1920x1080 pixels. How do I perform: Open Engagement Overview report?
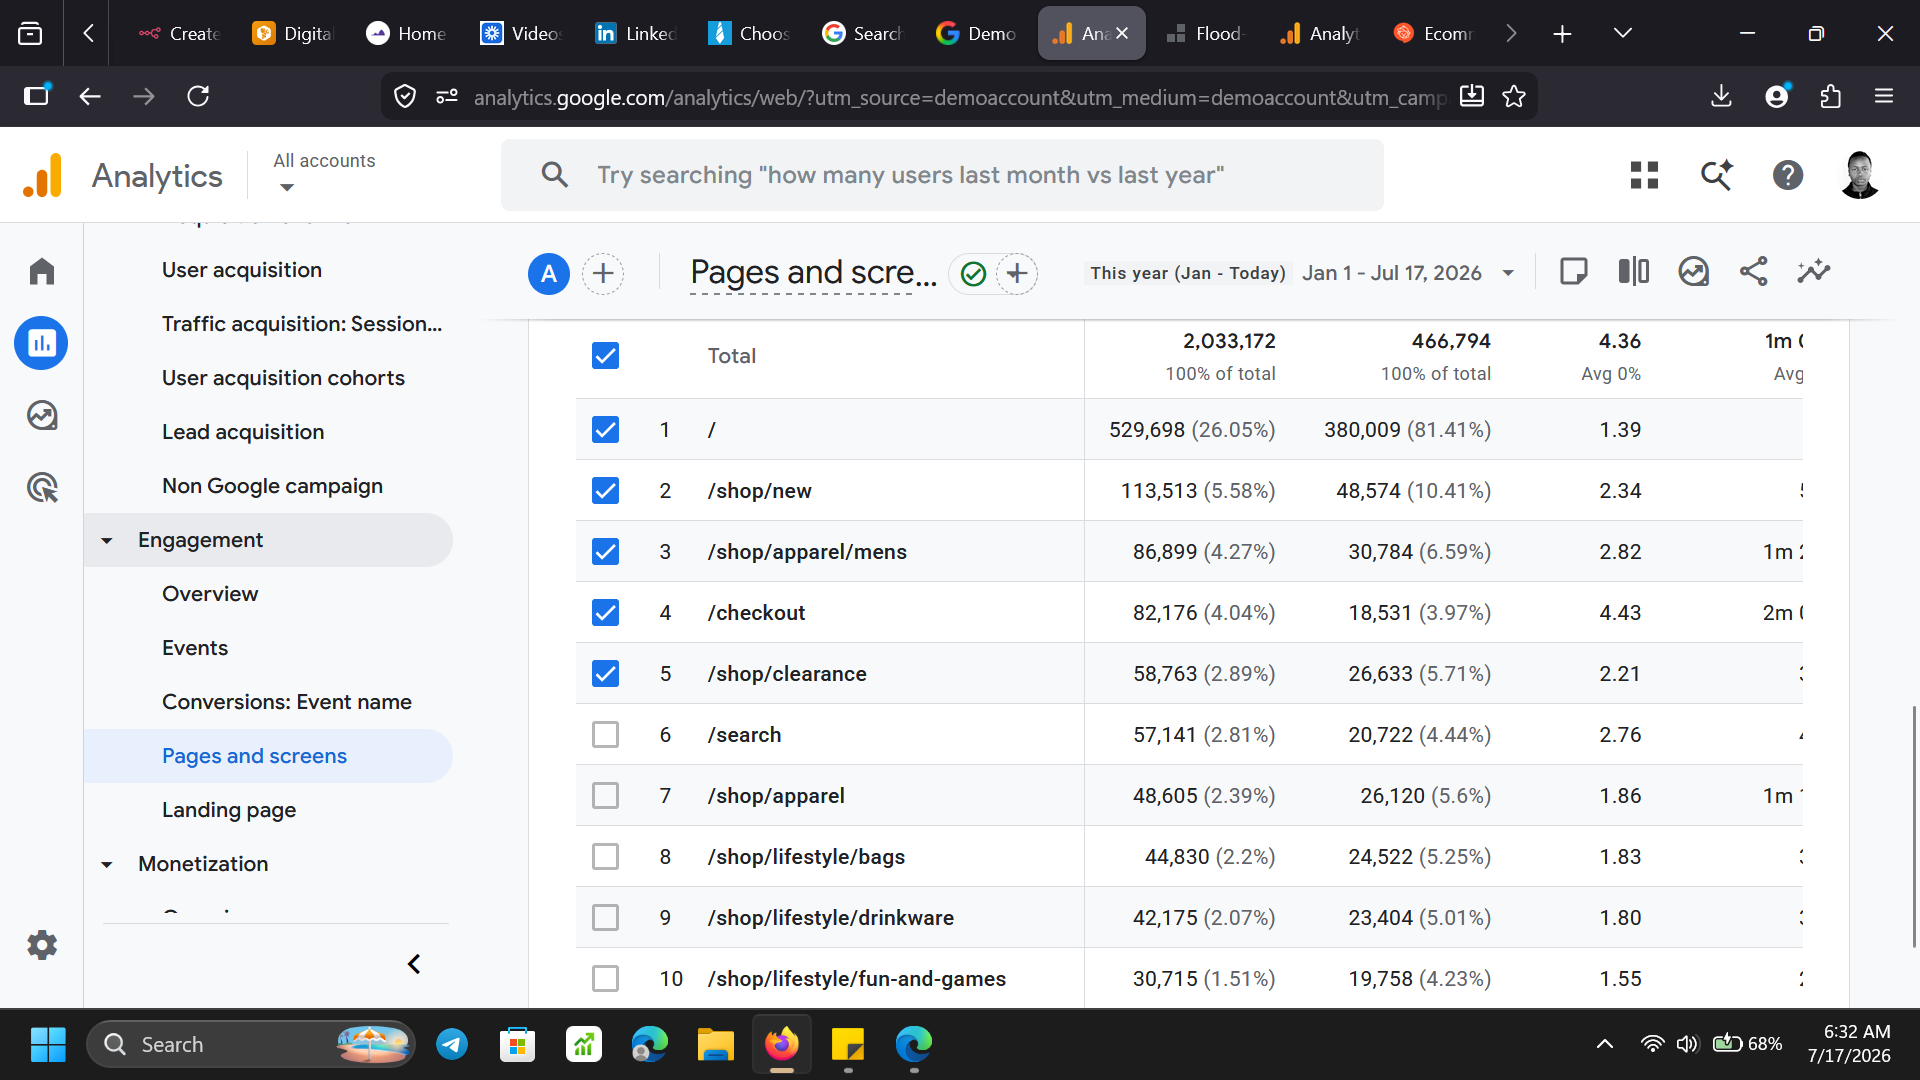tap(210, 594)
